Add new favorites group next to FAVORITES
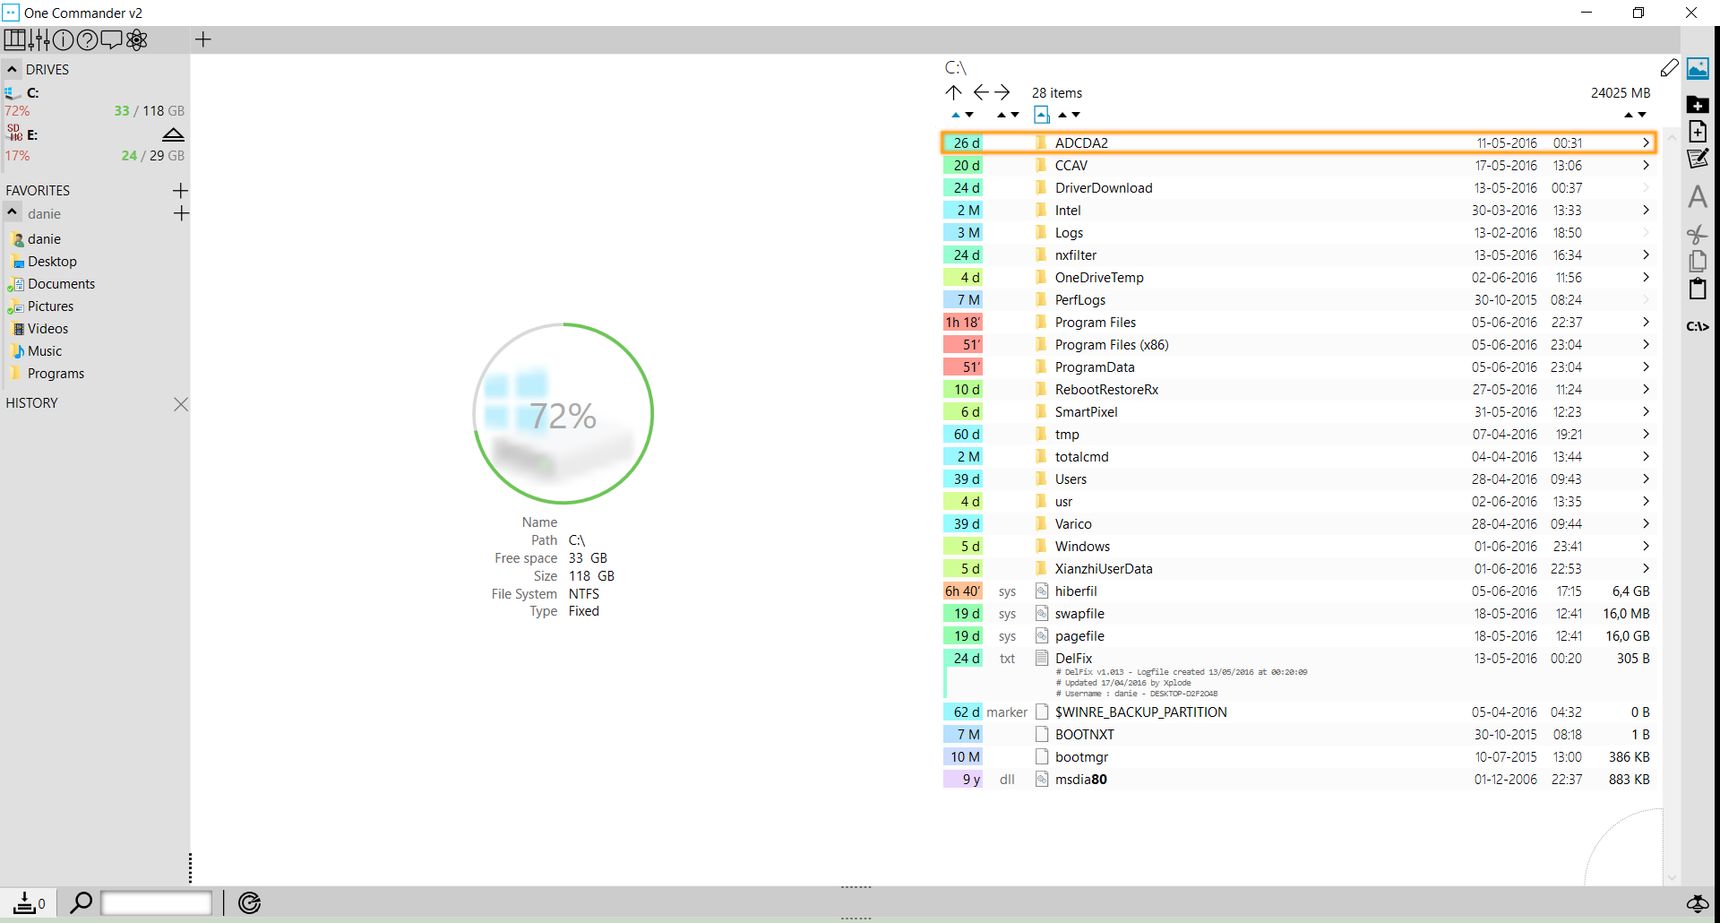 pos(180,190)
